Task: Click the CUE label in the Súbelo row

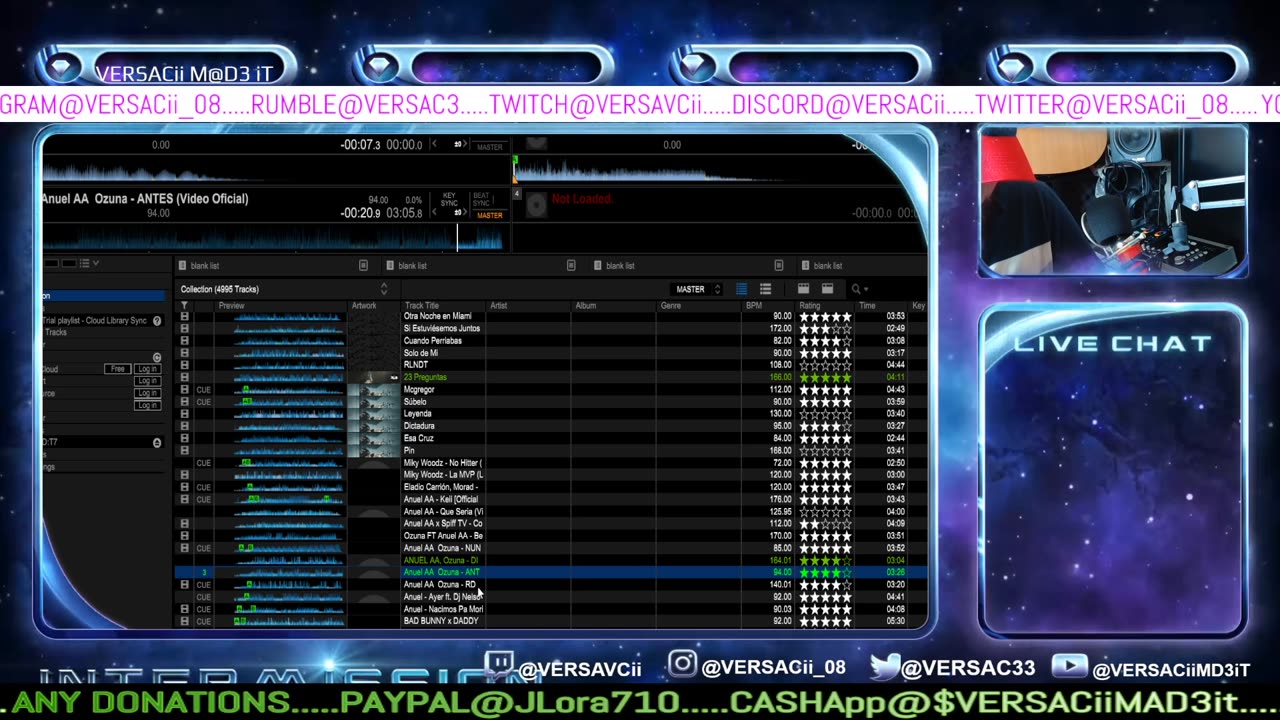Action: 204,402
